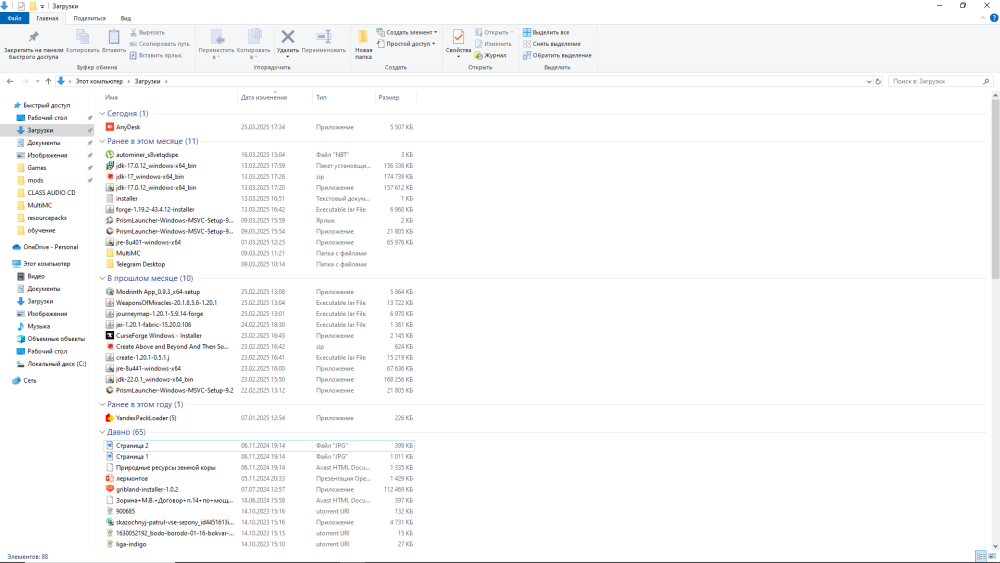Click the vertical scrollbar thumb

point(995,190)
